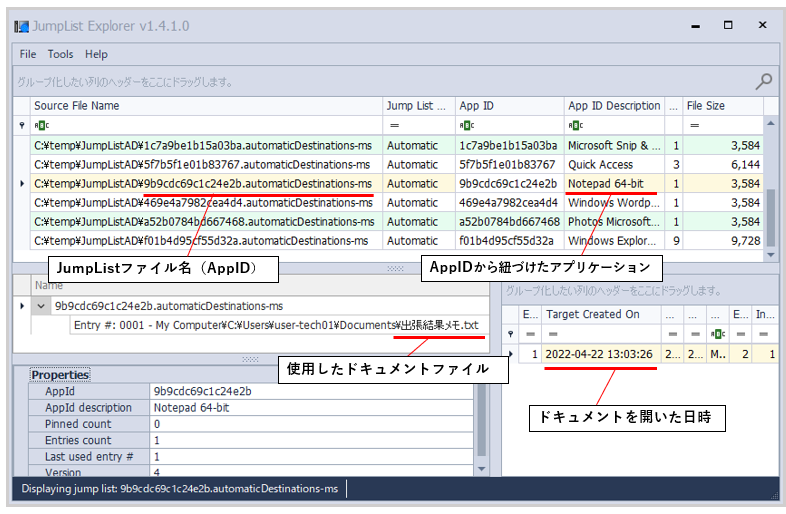The image size is (786, 514).
Task: Click the Last used entry # property row
Action: pos(251,457)
